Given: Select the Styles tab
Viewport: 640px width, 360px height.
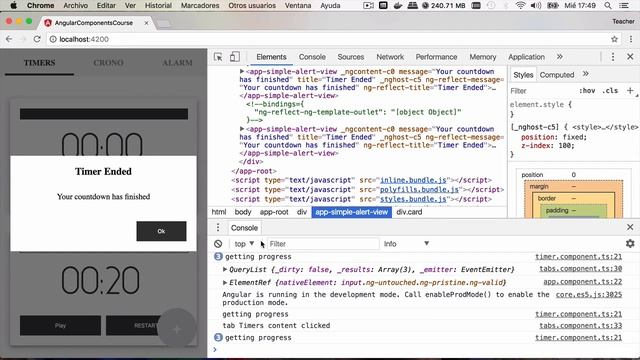Looking at the screenshot, I should coord(523,75).
